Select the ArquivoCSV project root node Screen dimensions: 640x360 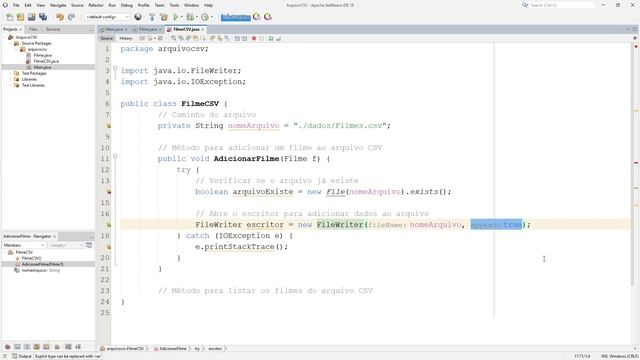point(26,37)
